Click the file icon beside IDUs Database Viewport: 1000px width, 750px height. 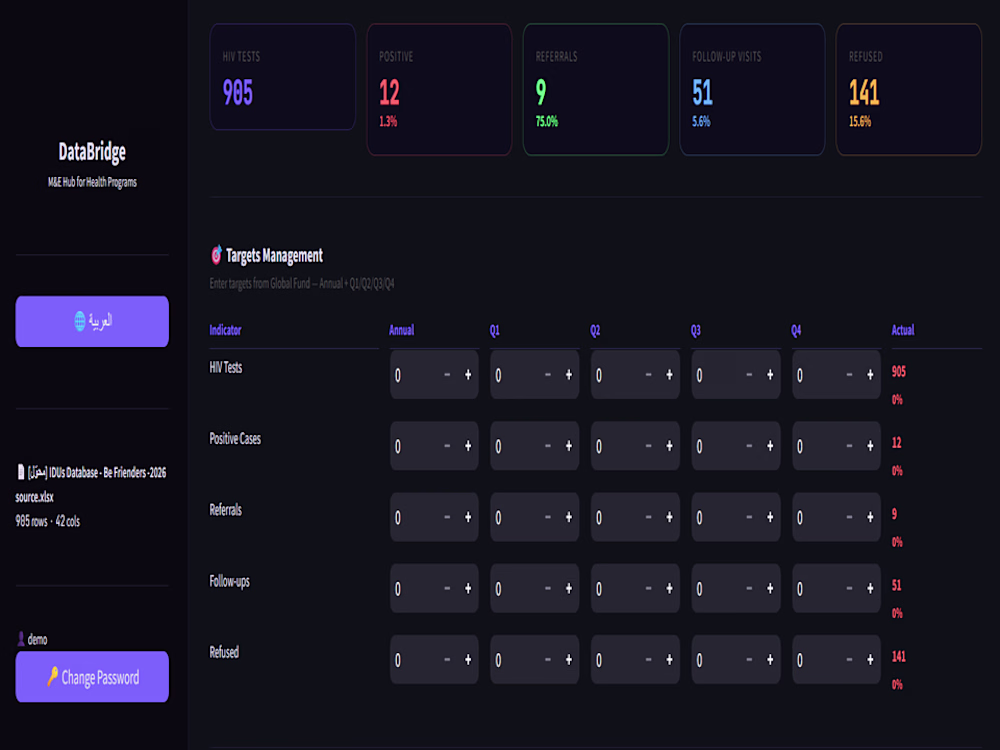tap(20, 472)
